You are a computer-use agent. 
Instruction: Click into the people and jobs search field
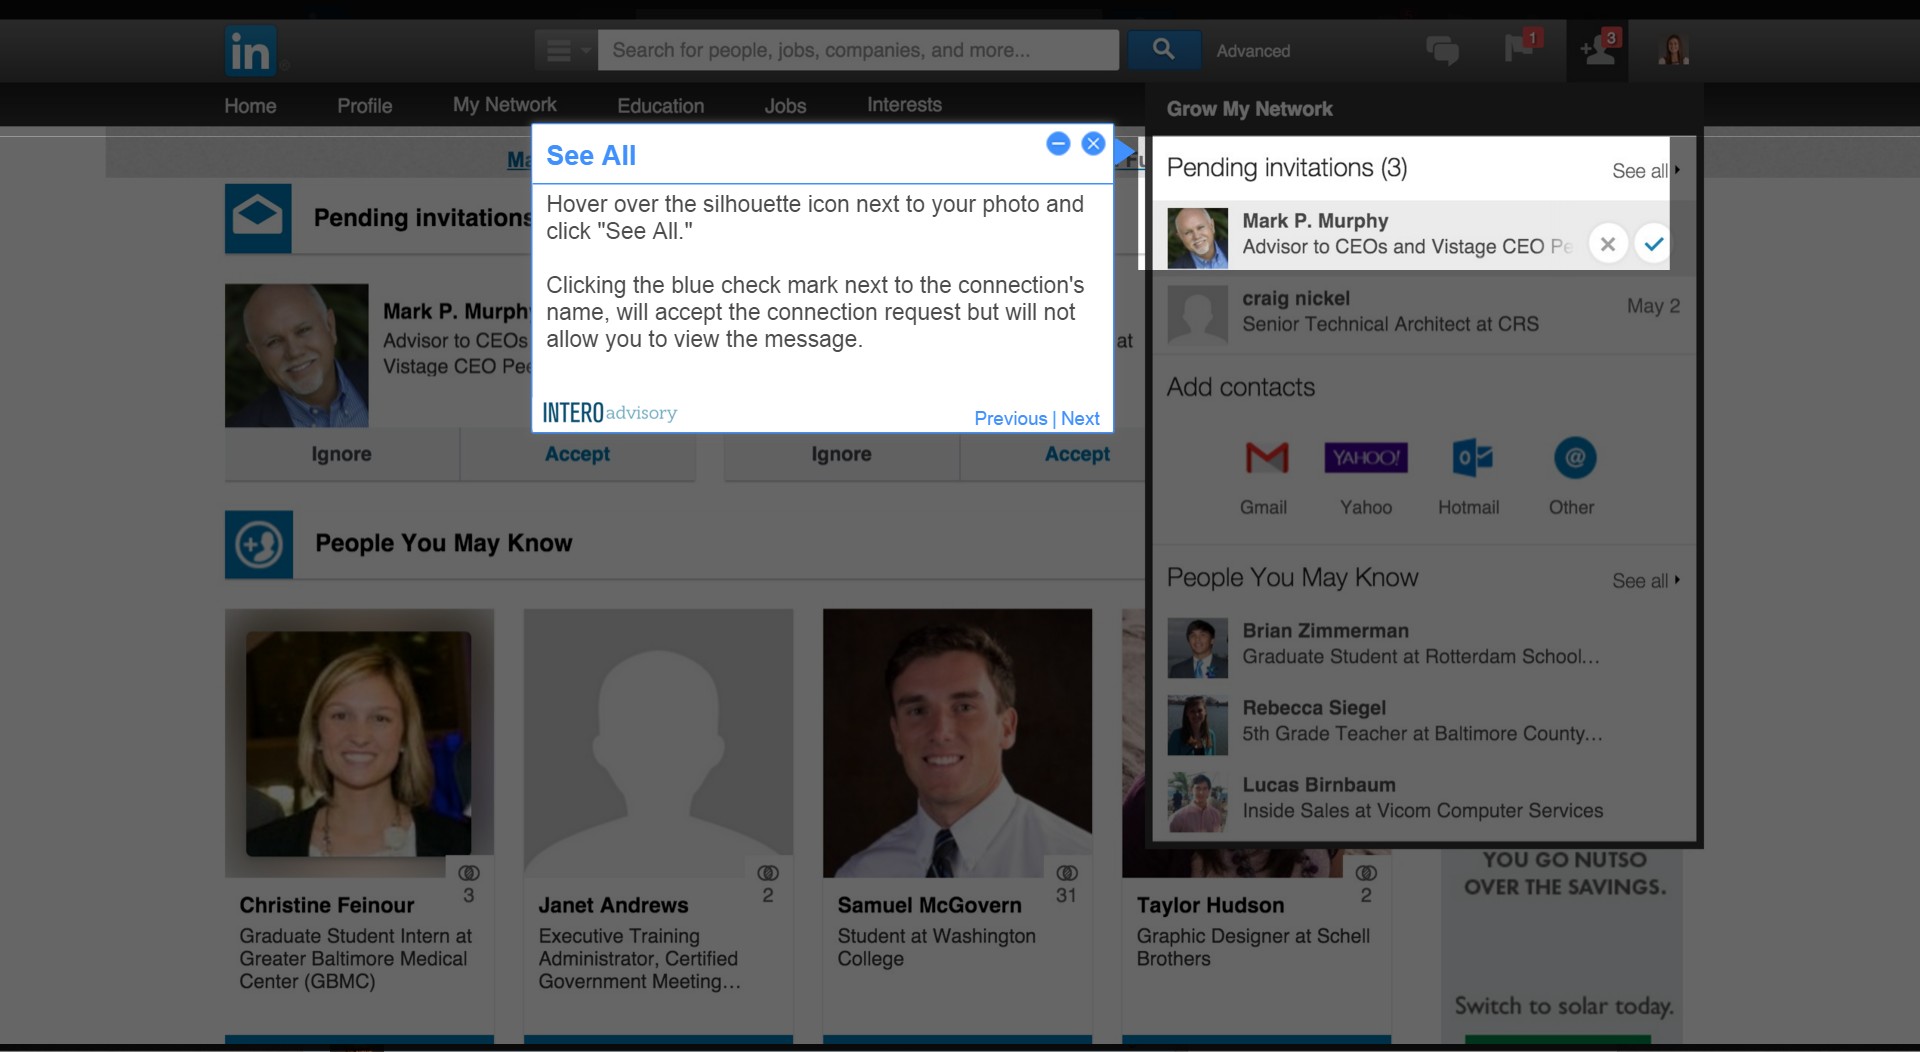[x=858, y=50]
